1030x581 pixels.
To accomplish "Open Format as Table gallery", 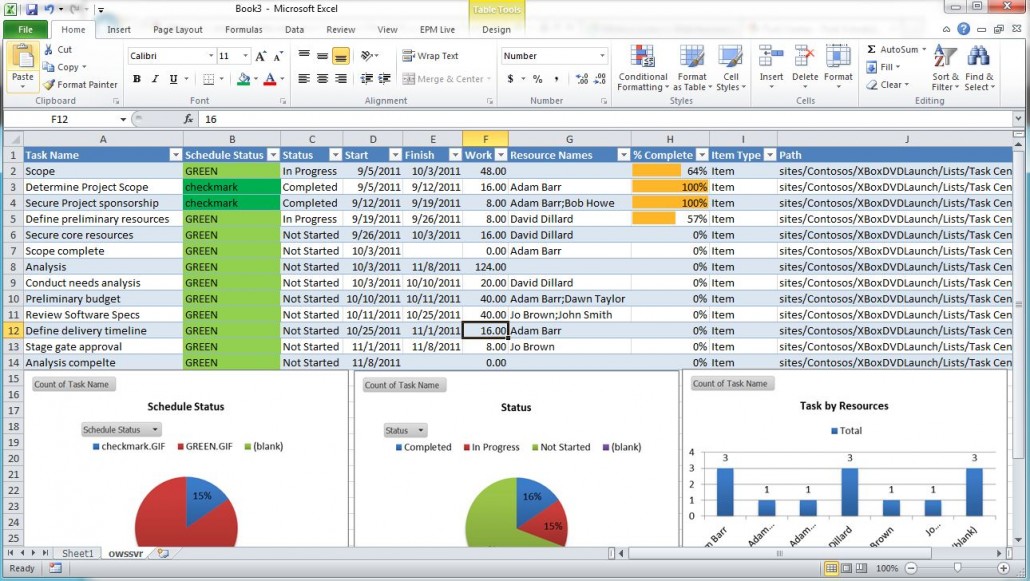I will 691,68.
